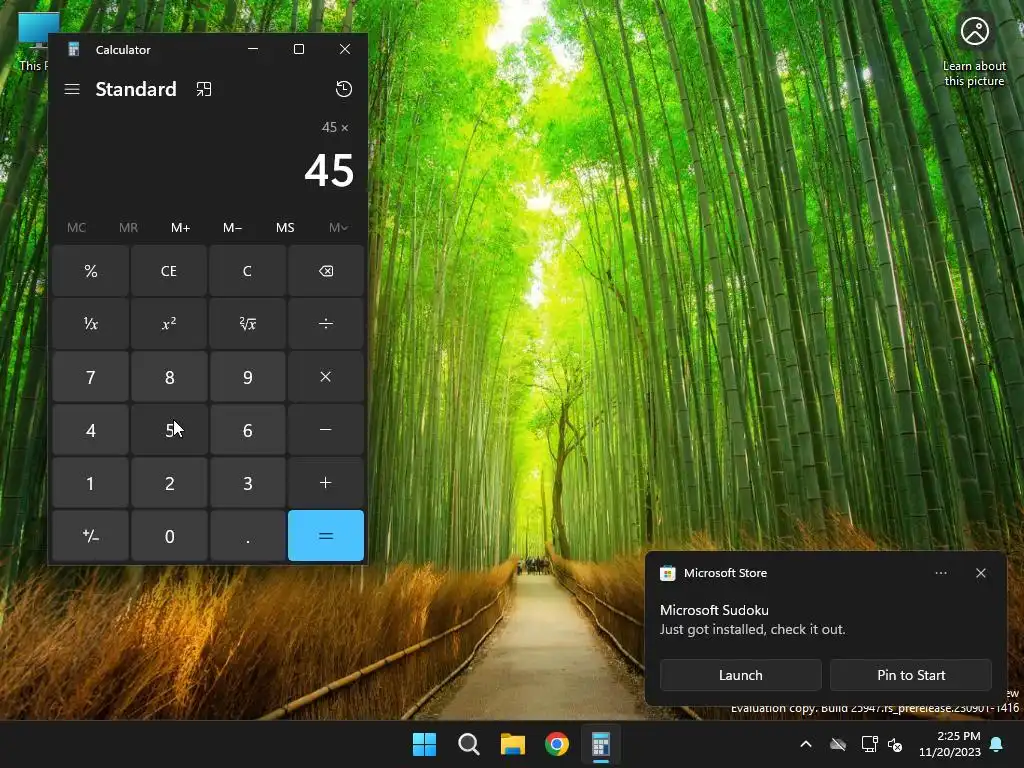The height and width of the screenshot is (768, 1024).
Task: Click digit 7 on the keypad
Action: (x=91, y=377)
